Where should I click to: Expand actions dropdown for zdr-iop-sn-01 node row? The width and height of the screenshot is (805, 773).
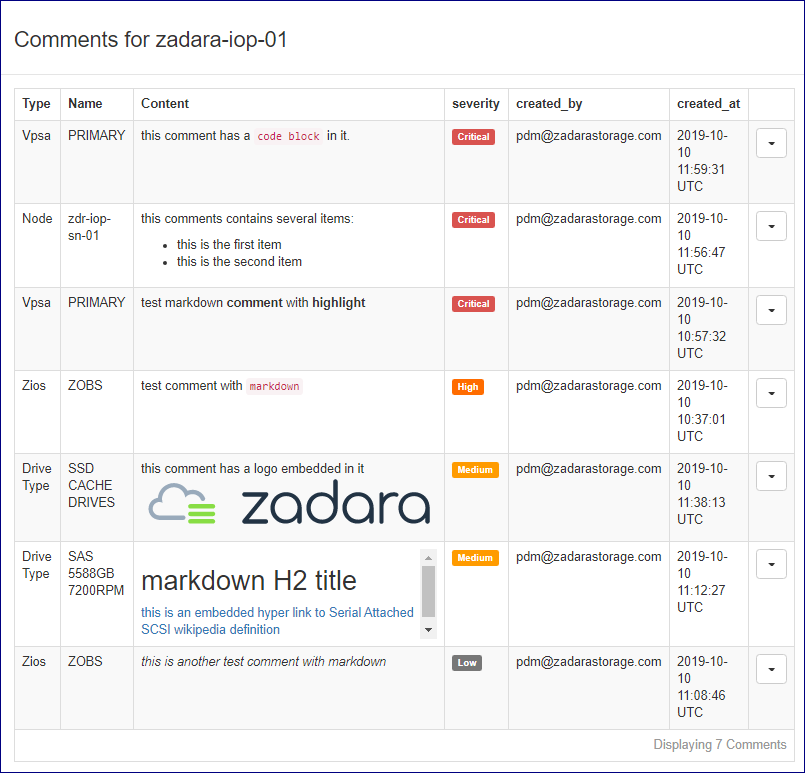click(x=771, y=226)
